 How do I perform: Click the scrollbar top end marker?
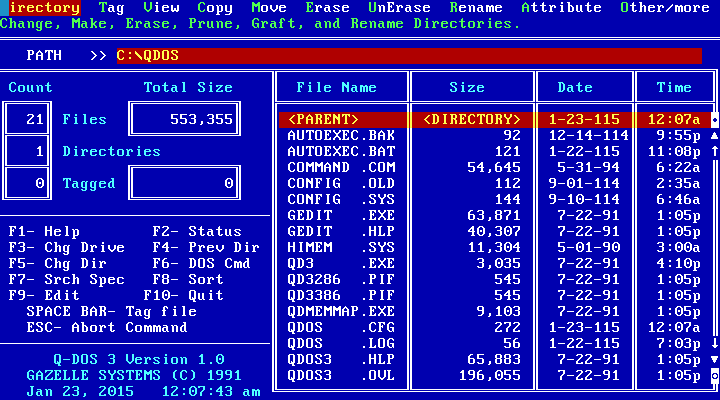(x=715, y=119)
